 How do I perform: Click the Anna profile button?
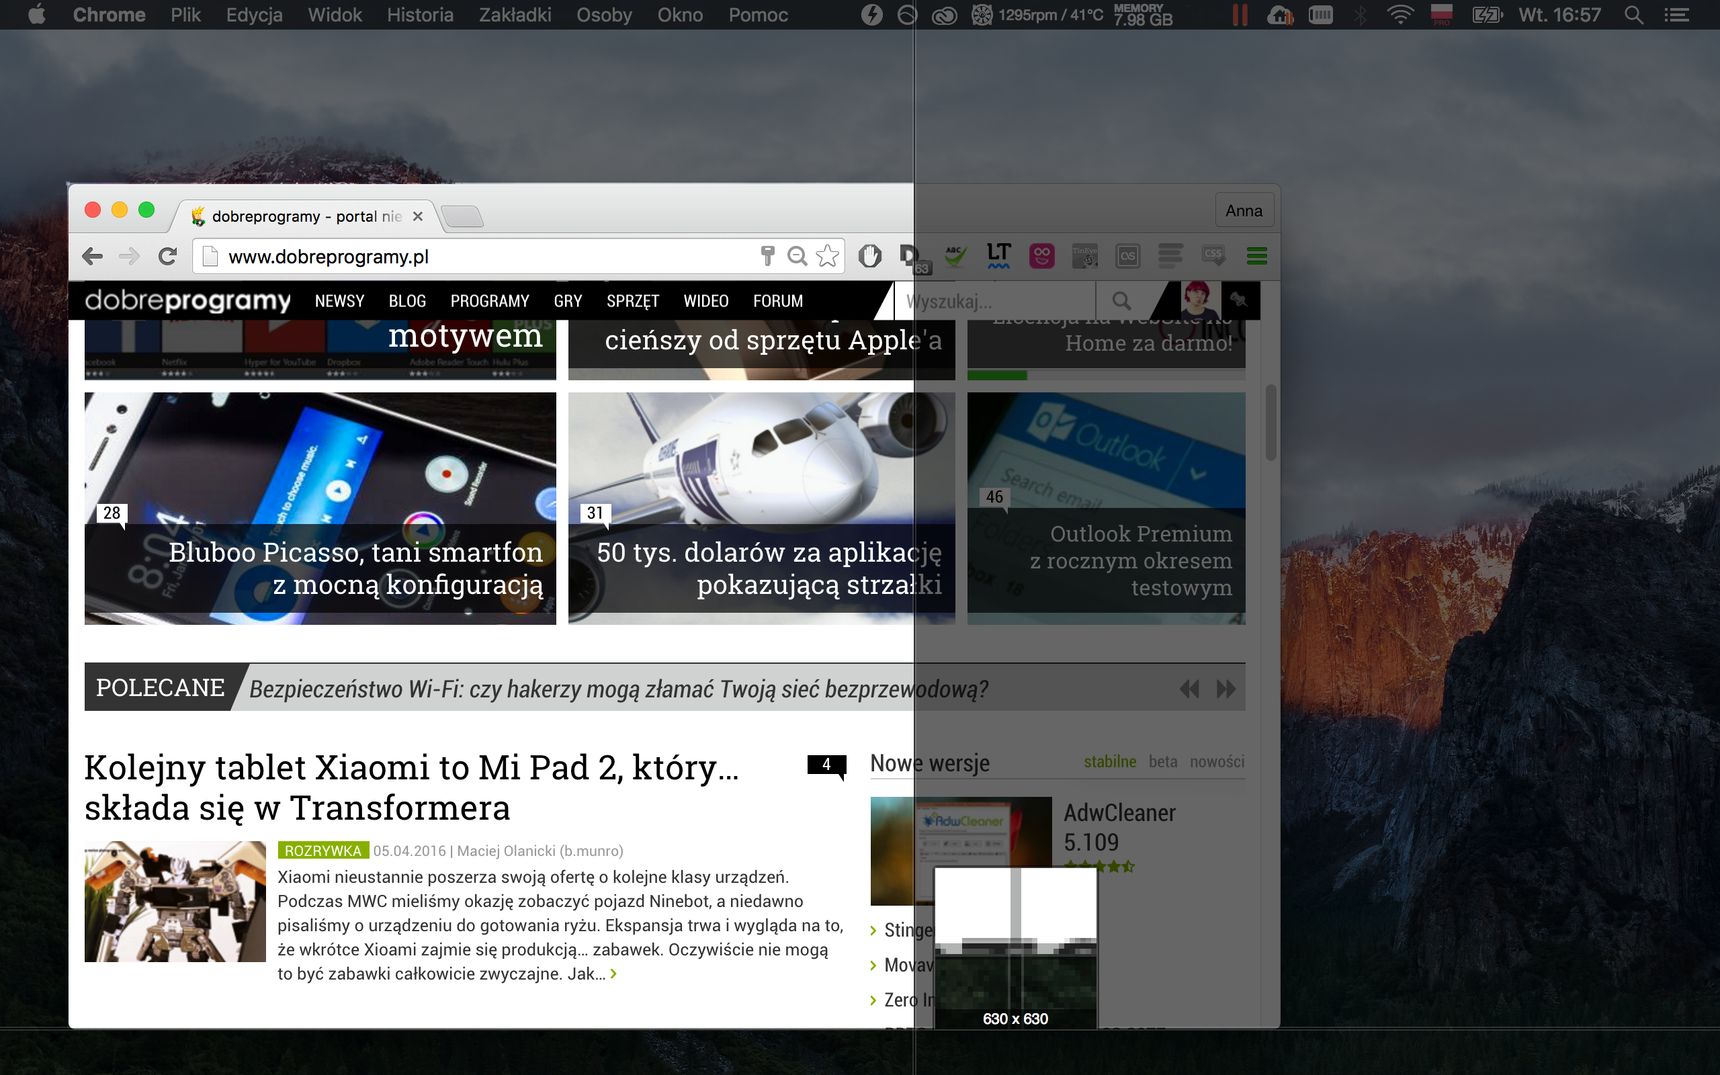[1244, 210]
